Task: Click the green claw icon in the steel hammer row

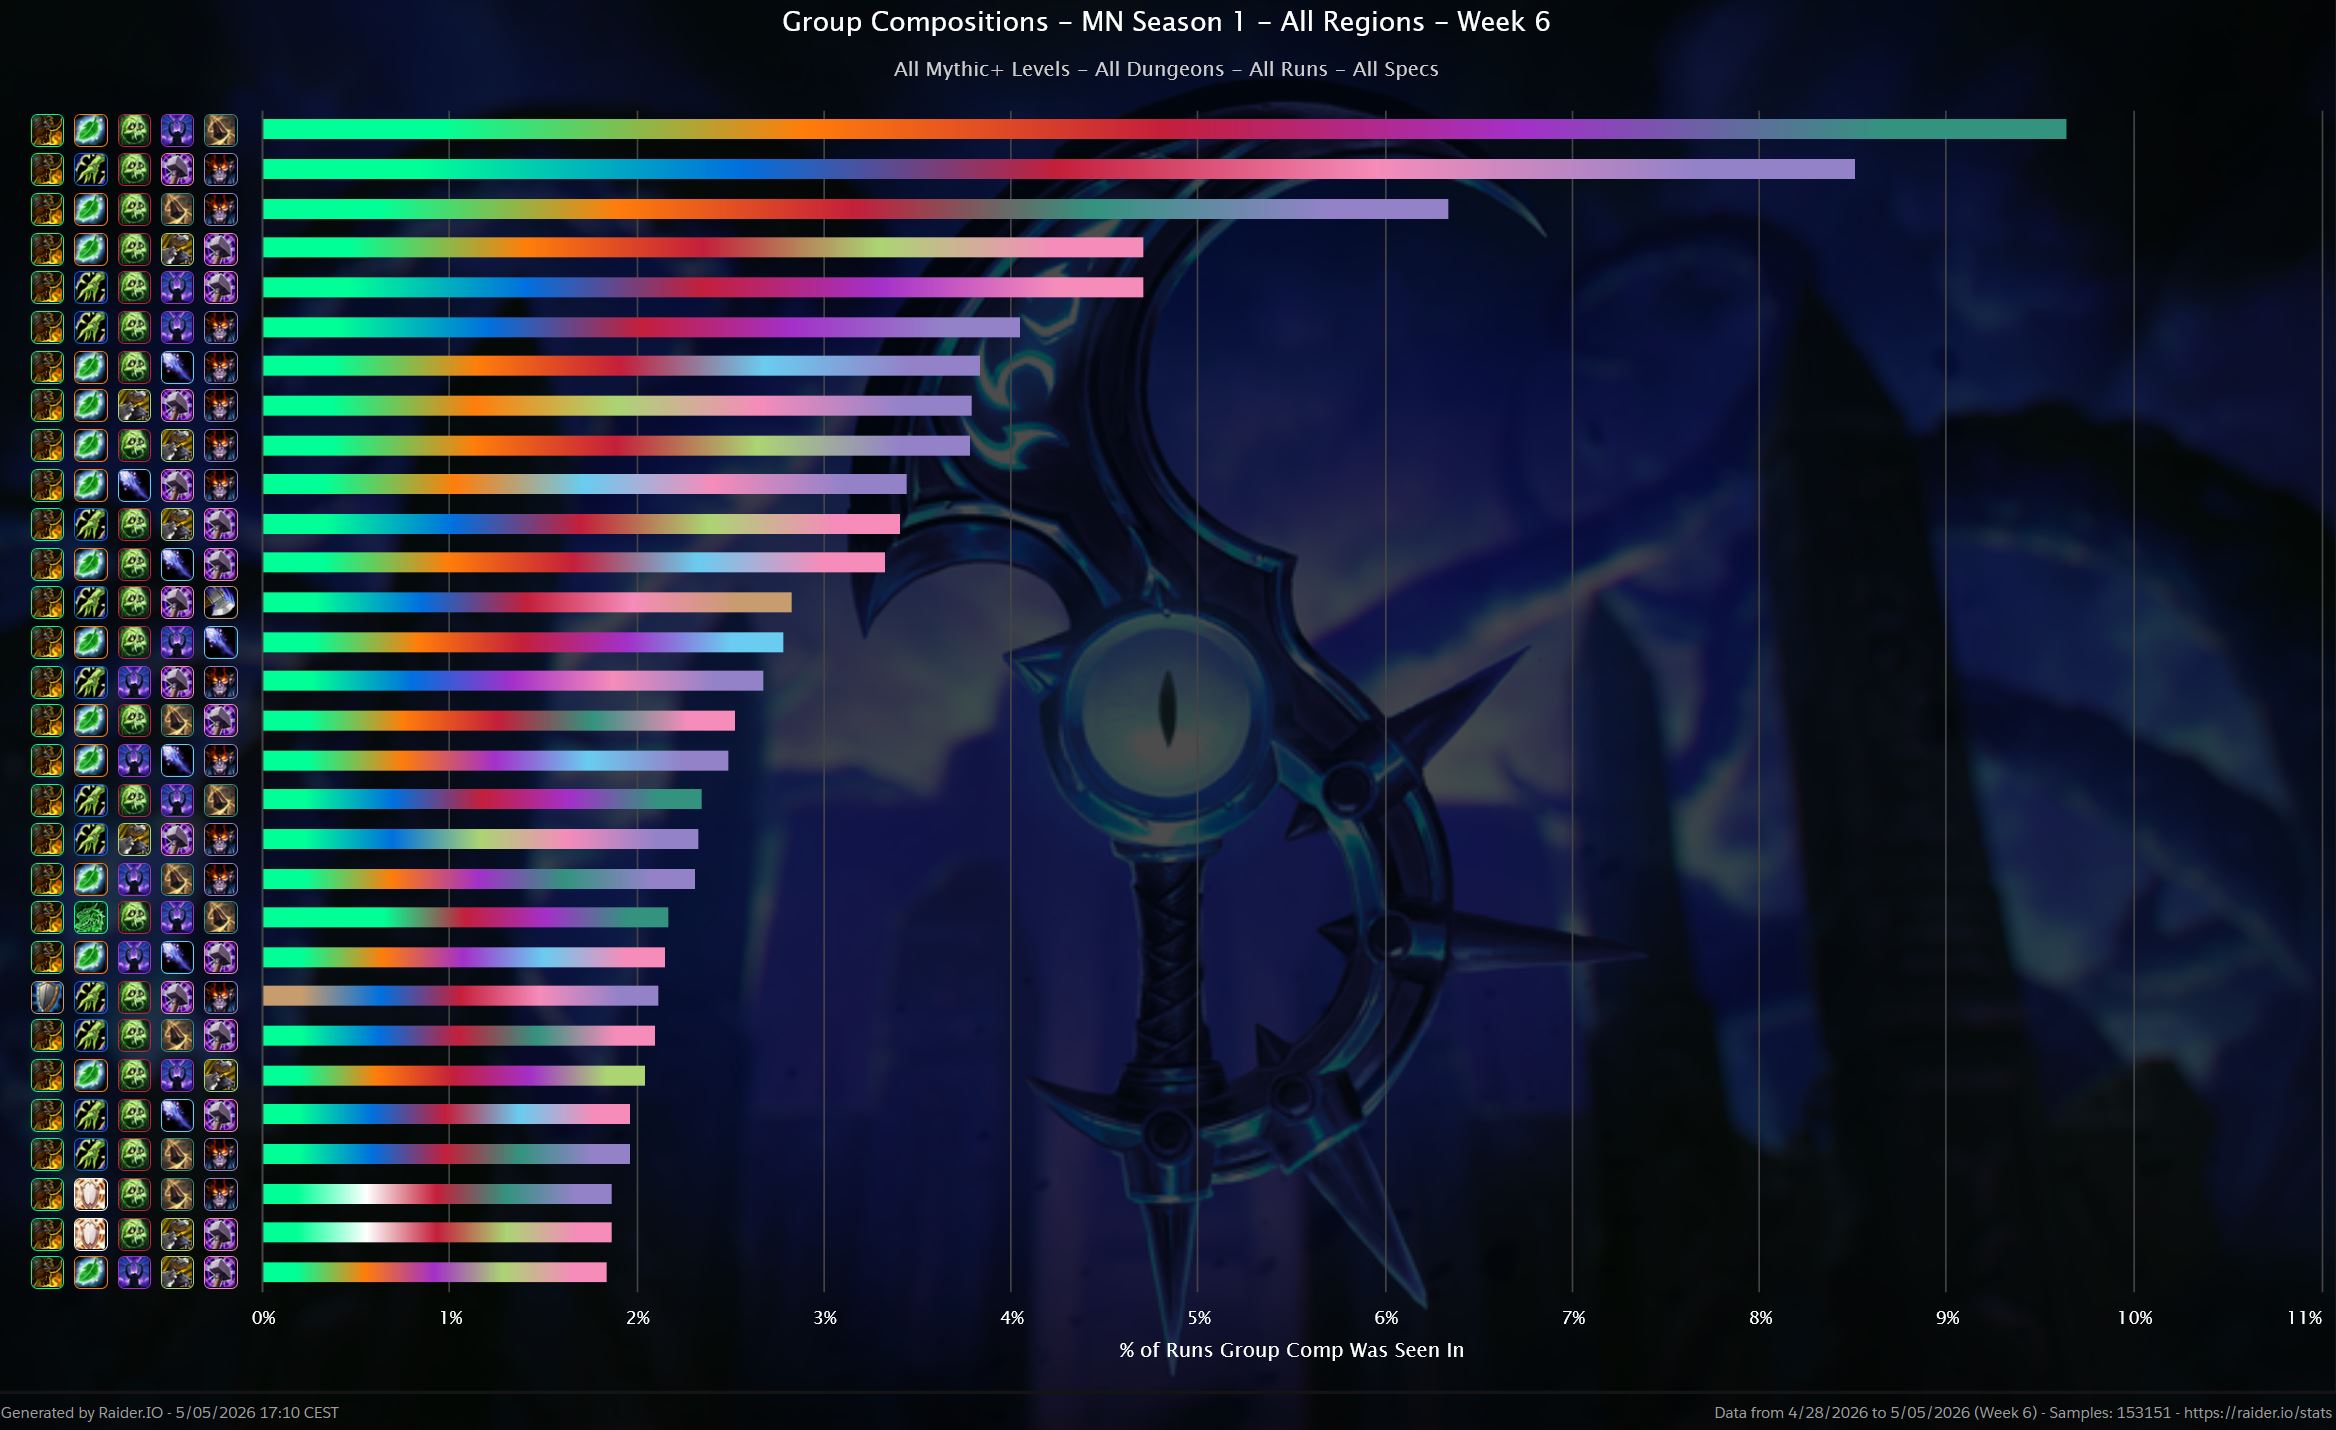Action: (x=90, y=602)
